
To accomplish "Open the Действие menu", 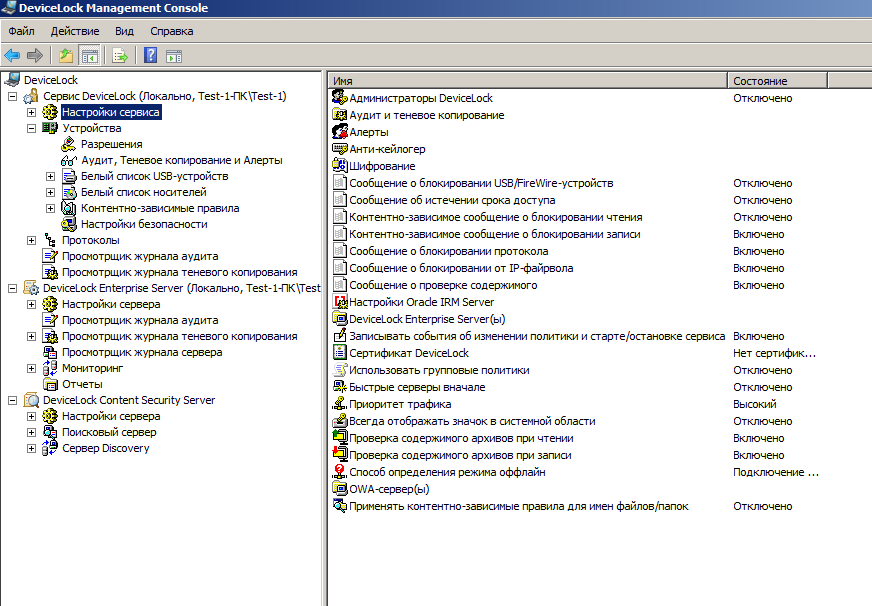I will coord(75,31).
